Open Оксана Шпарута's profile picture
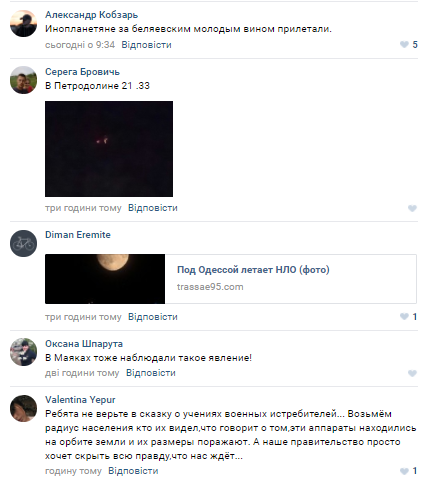The width and height of the screenshot is (431, 482). [x=23, y=352]
